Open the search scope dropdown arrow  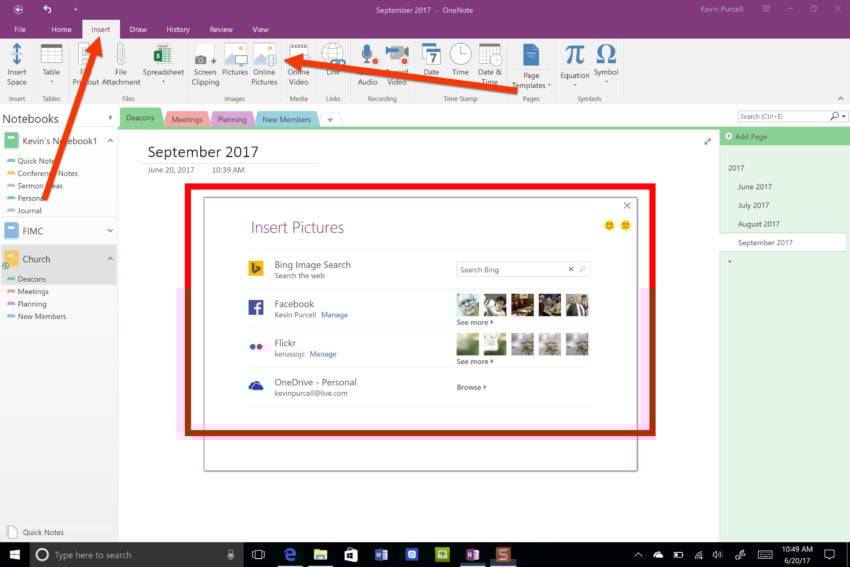tap(844, 116)
